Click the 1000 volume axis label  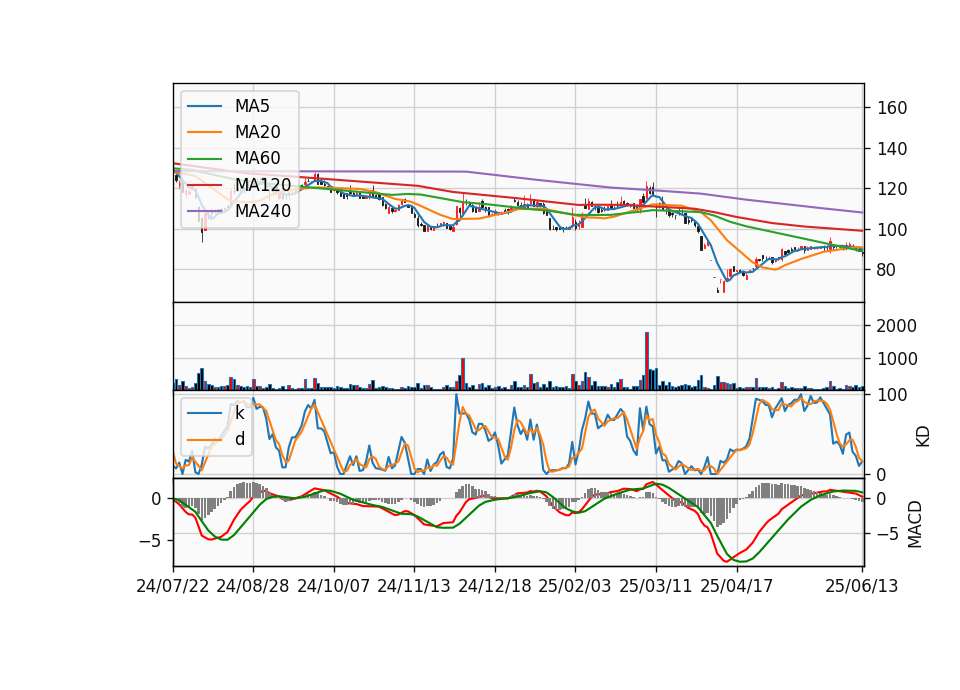pos(897,359)
